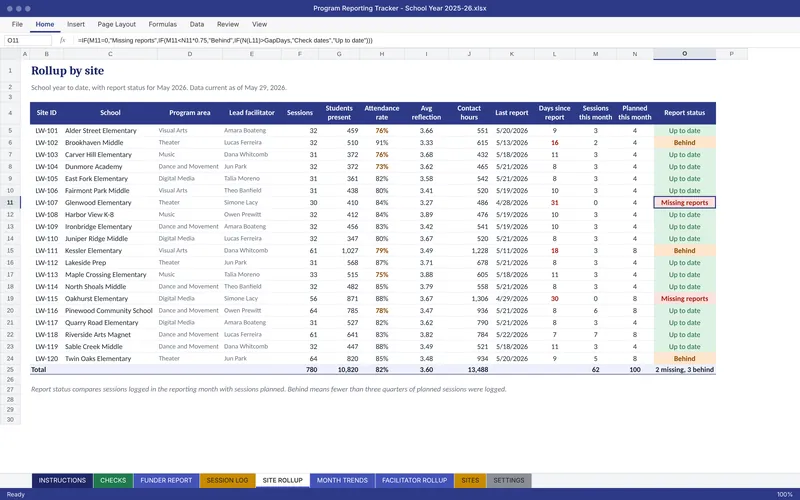Click the 73% attendance for Dunmore Academy

(x=382, y=167)
